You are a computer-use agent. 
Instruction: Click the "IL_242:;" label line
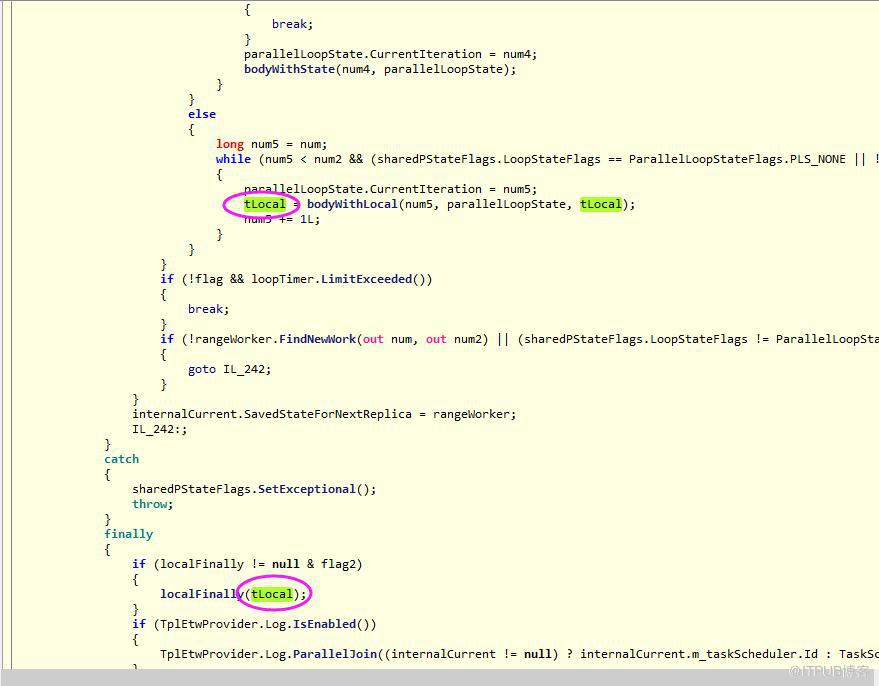160,429
